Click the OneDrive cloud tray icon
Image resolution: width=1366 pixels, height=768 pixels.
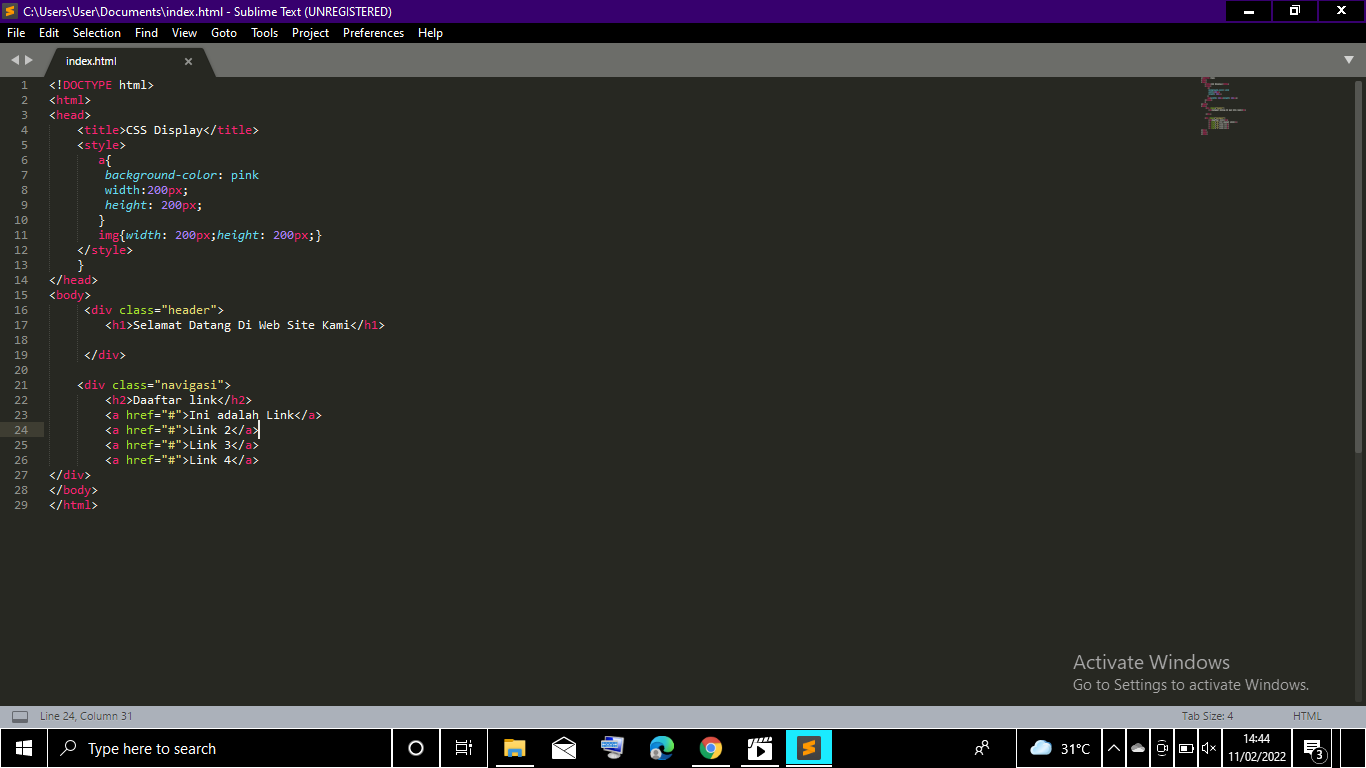[1138, 748]
